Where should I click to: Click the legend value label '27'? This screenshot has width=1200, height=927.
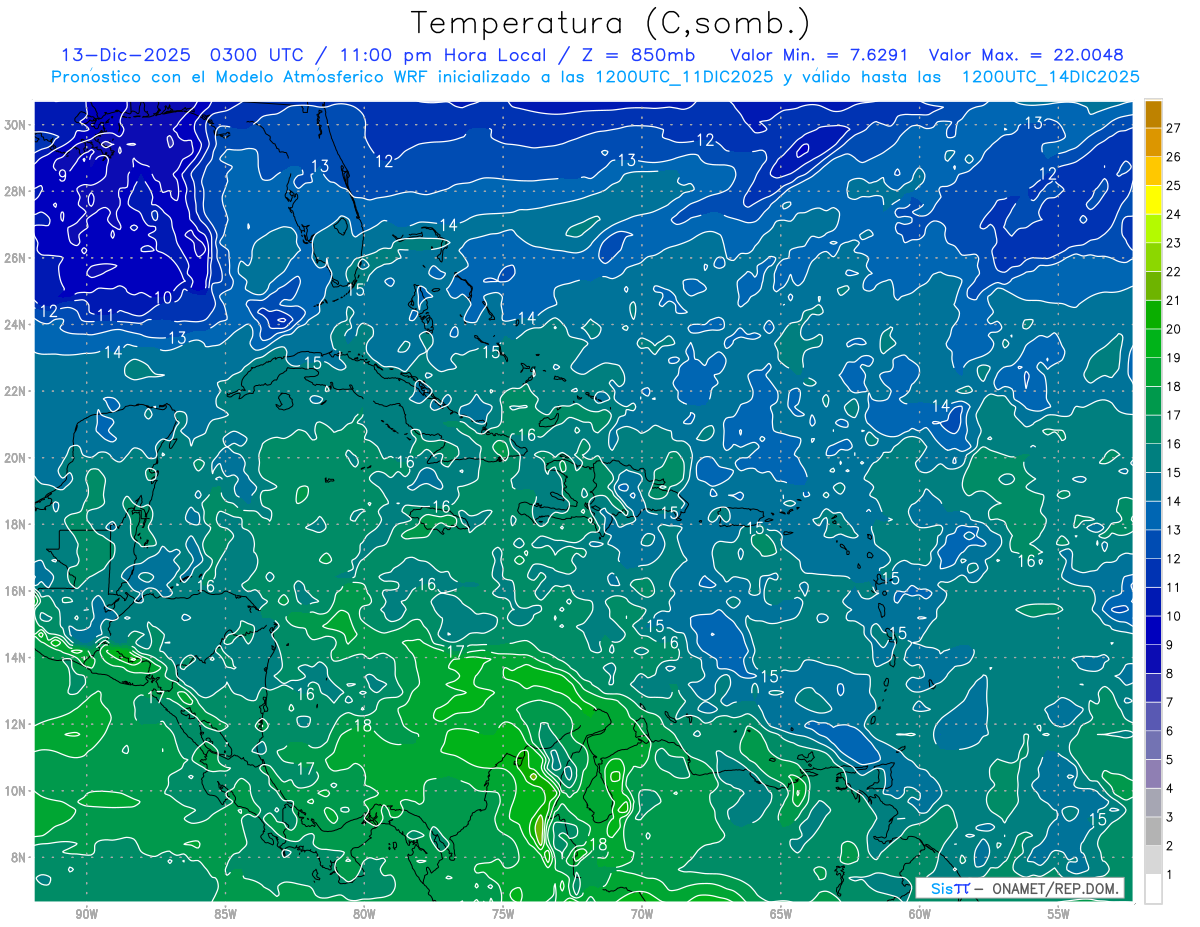[x=1173, y=128]
